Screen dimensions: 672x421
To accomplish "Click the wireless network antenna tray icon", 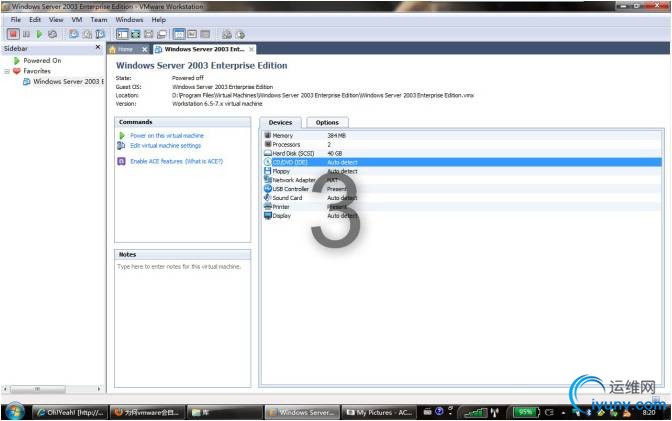I will 495,412.
